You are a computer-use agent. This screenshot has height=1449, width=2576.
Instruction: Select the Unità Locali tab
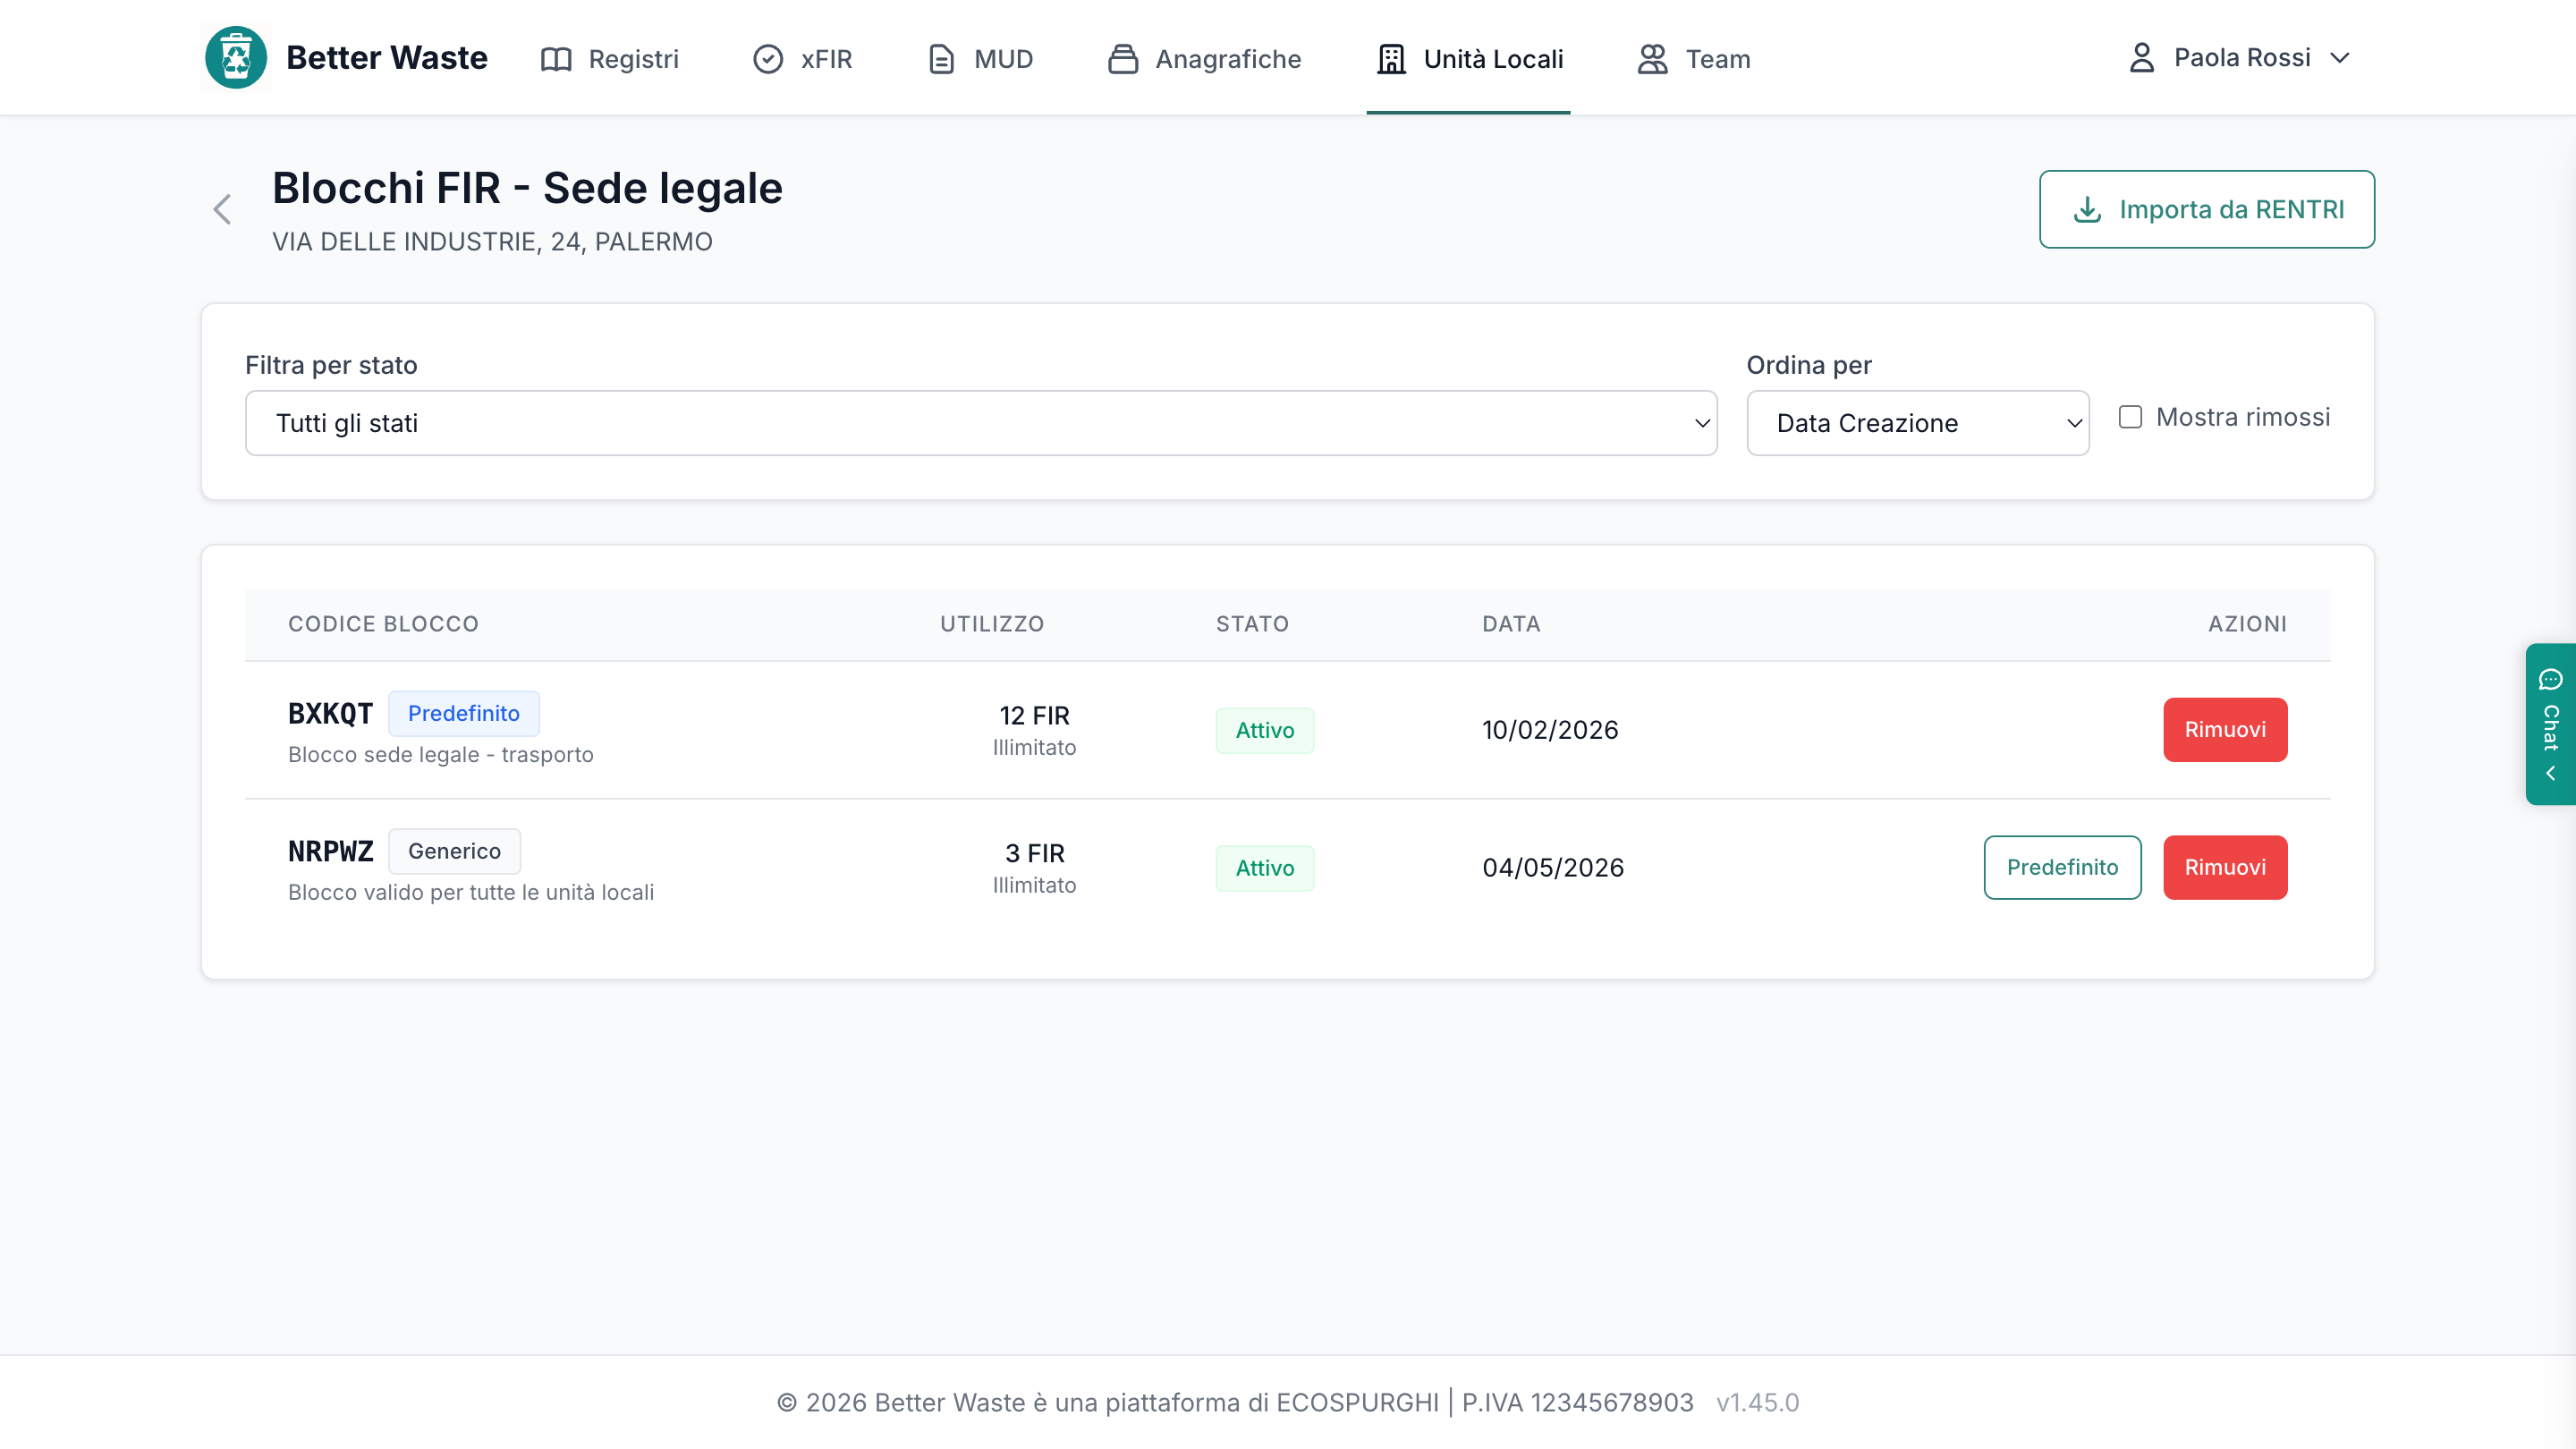[1469, 59]
